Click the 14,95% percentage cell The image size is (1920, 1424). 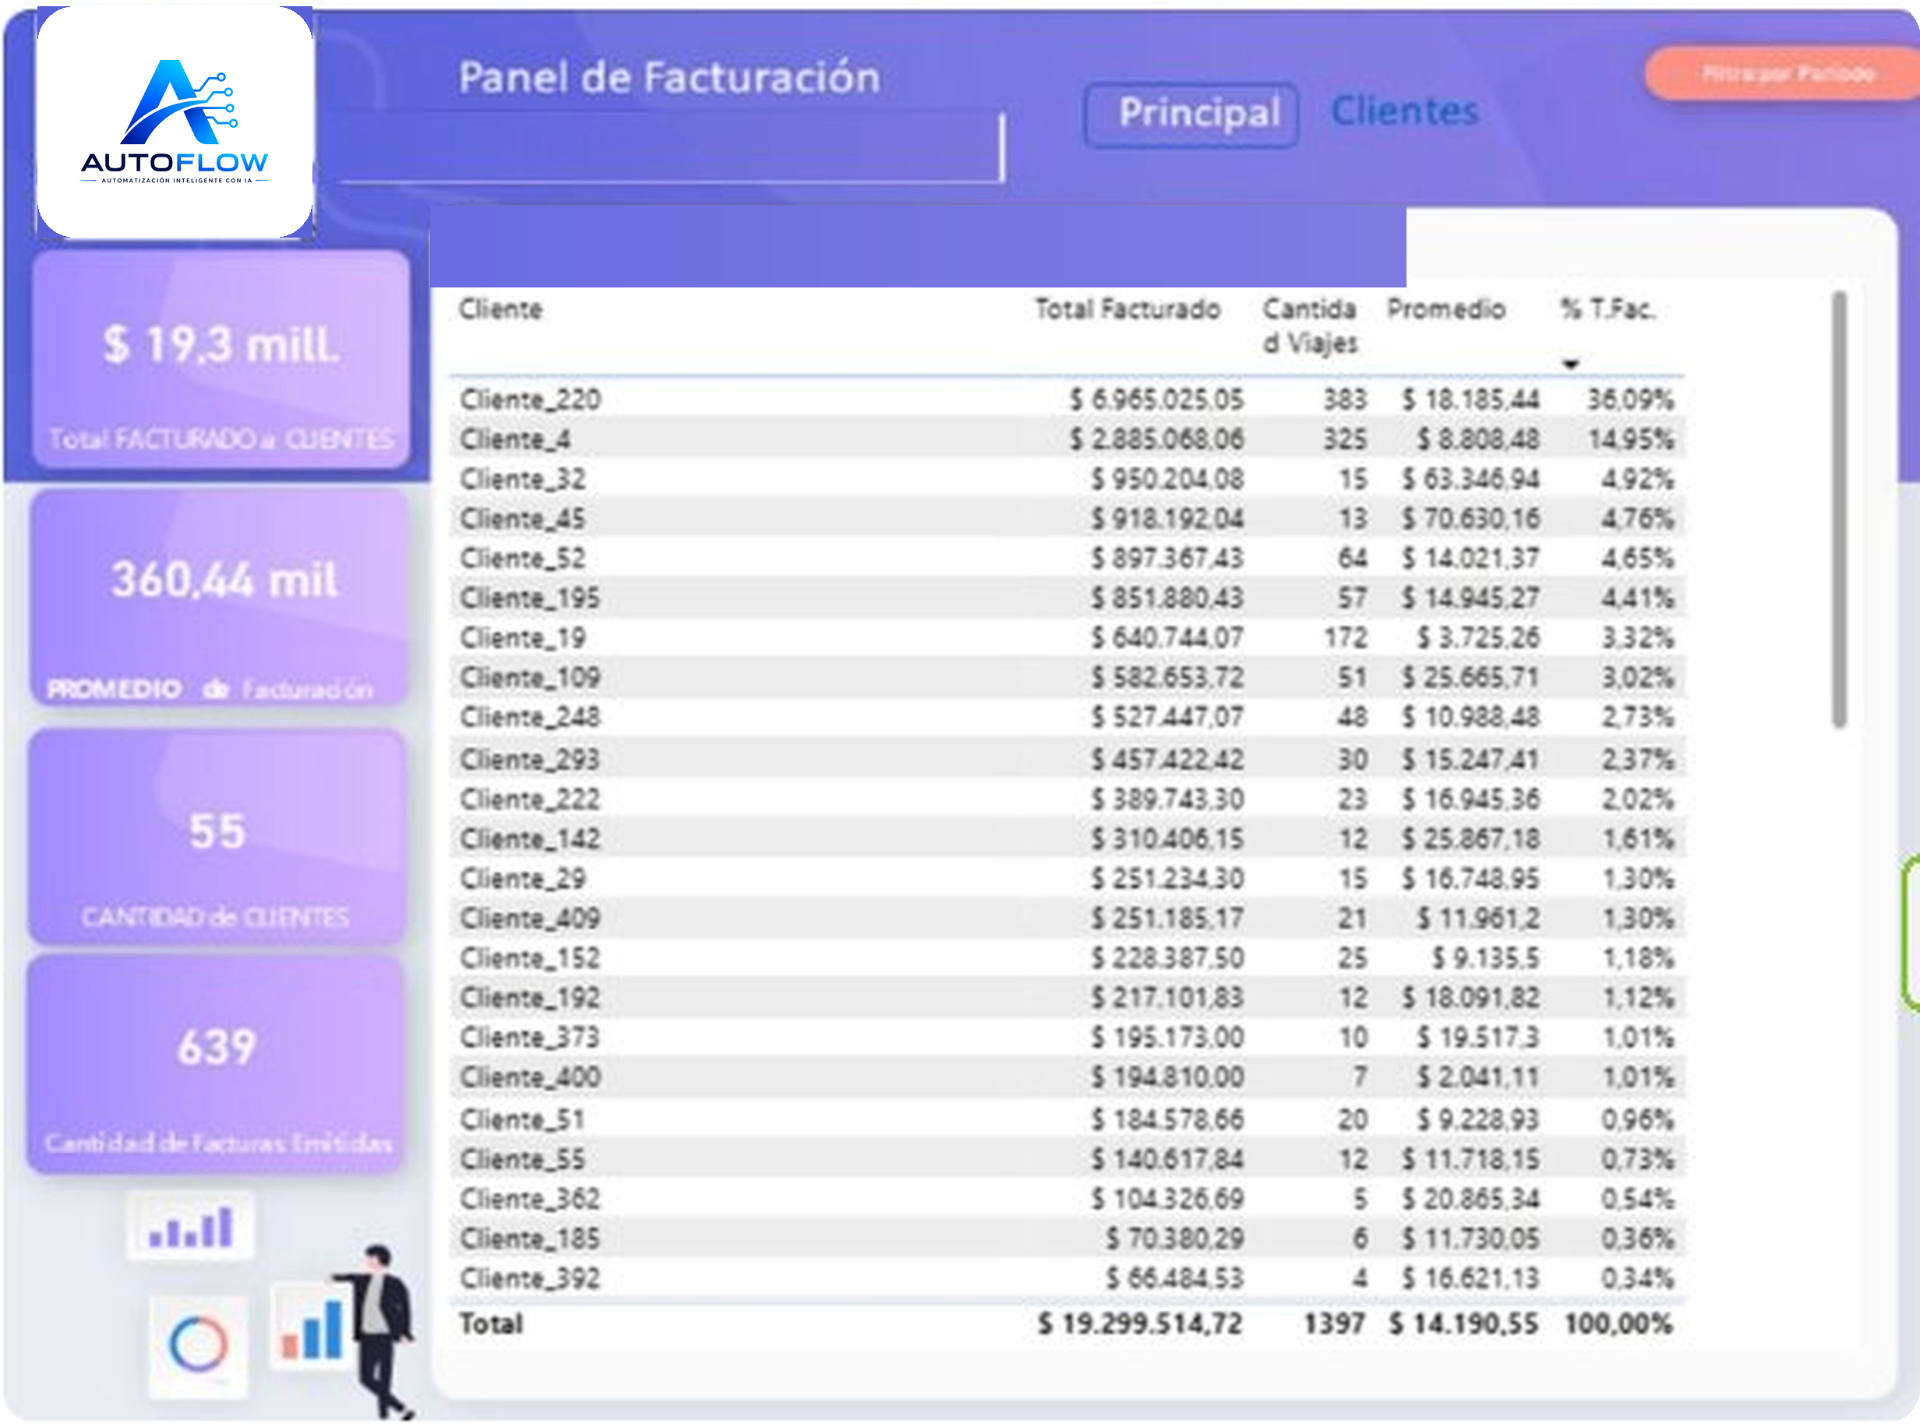coord(1630,439)
